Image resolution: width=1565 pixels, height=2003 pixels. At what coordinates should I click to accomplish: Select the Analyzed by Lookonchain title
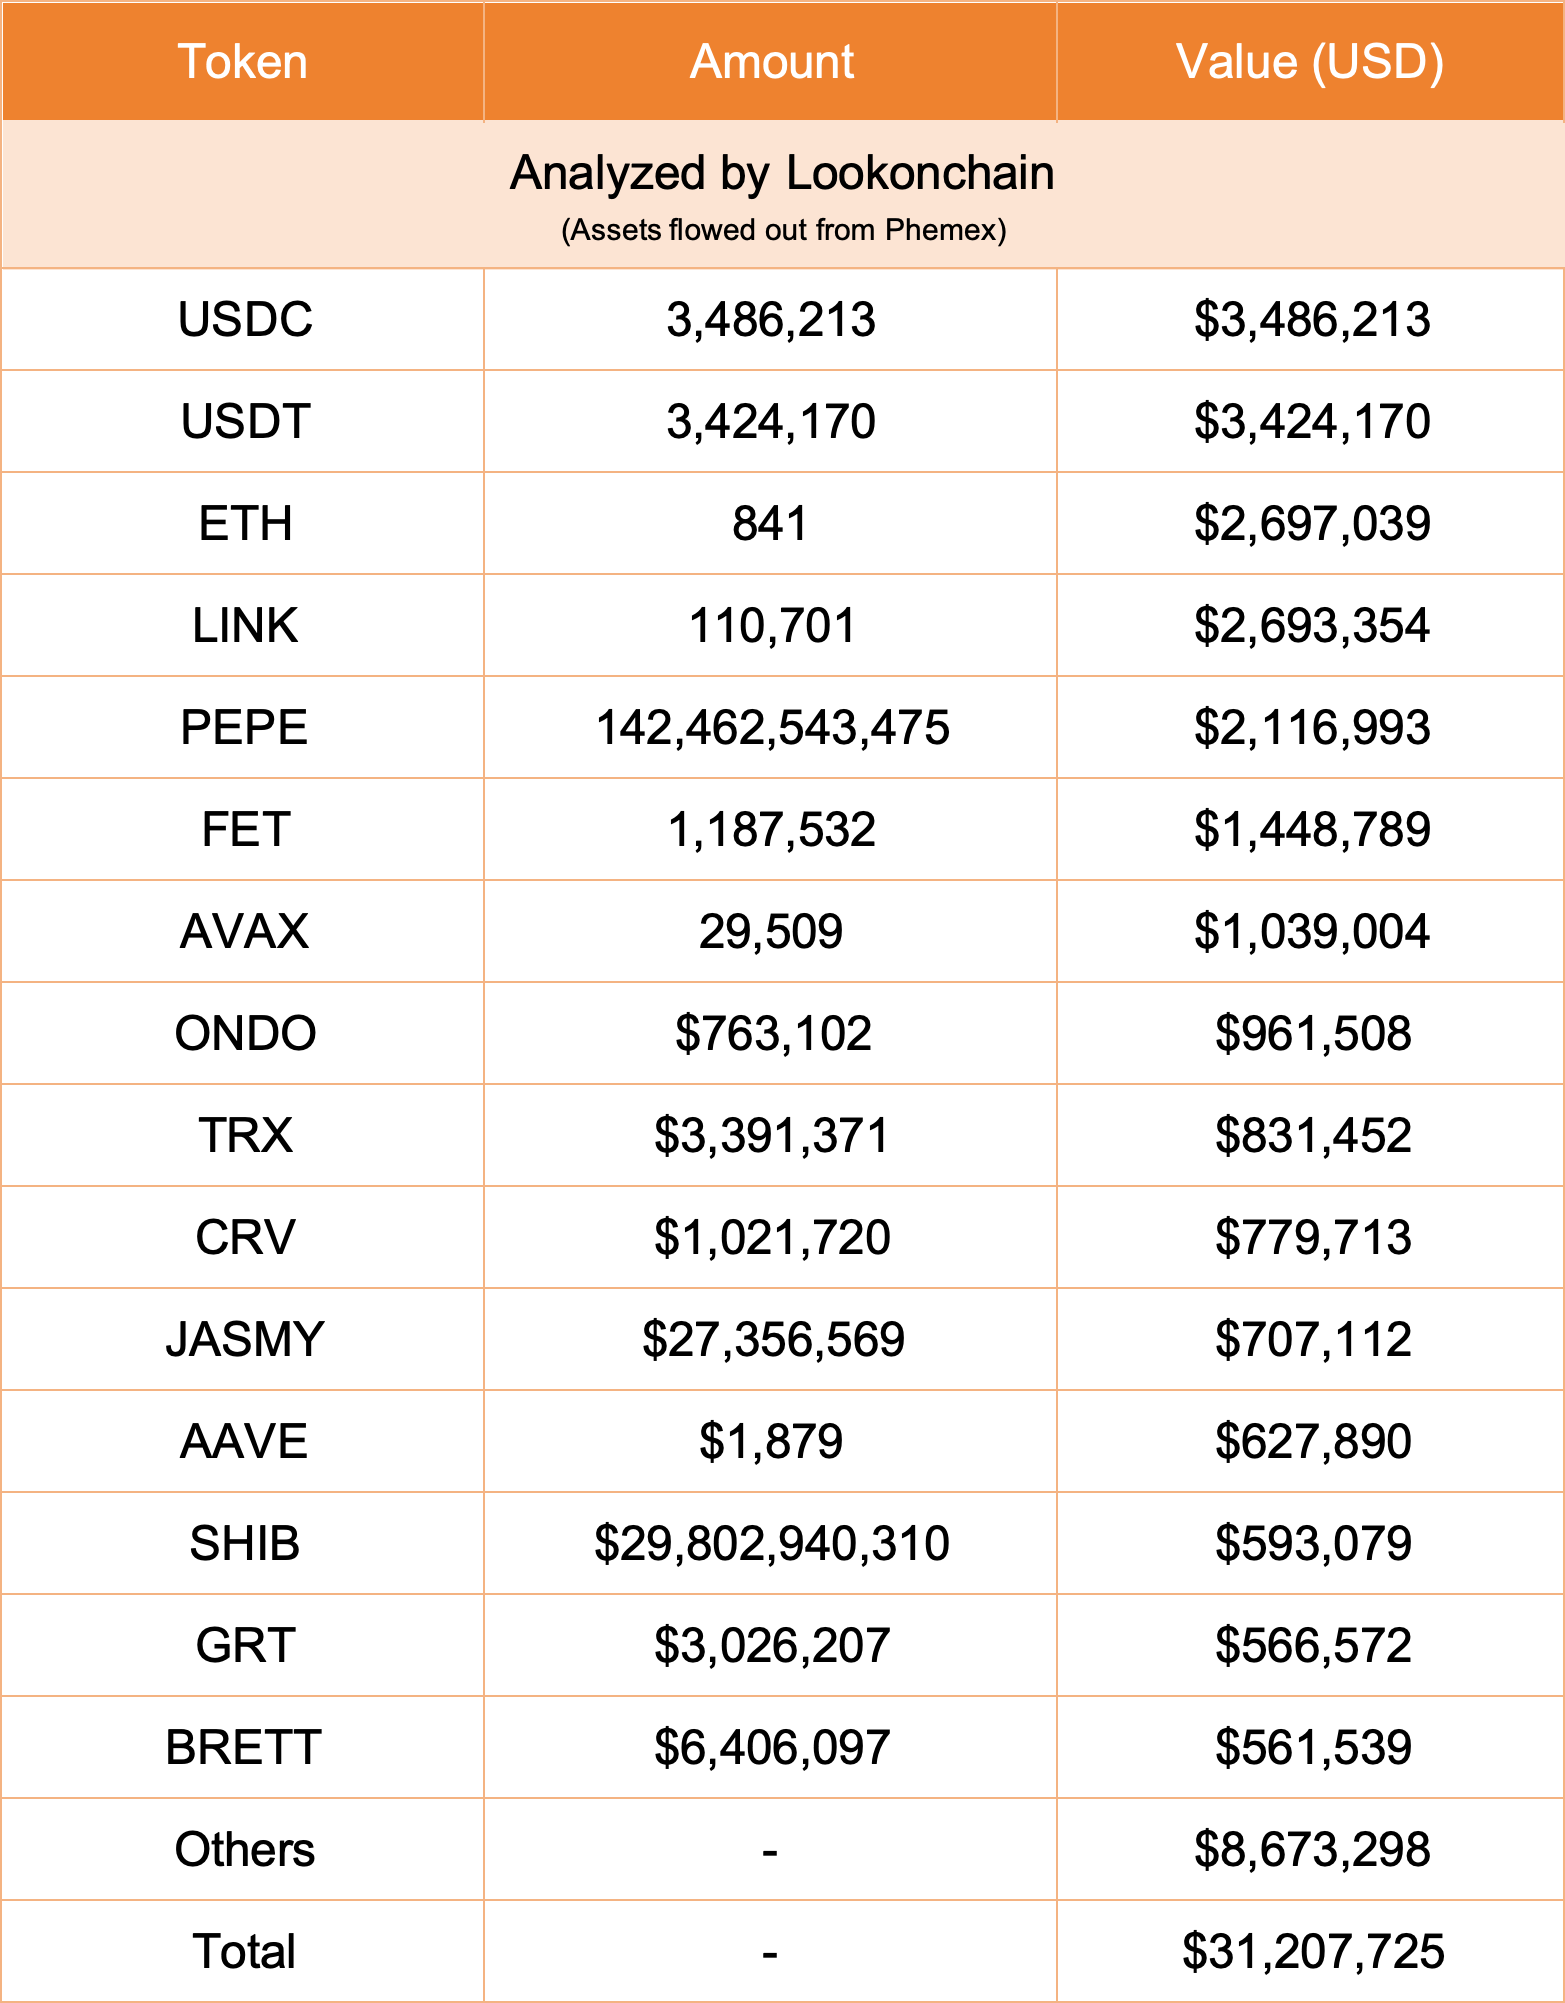[x=782, y=173]
